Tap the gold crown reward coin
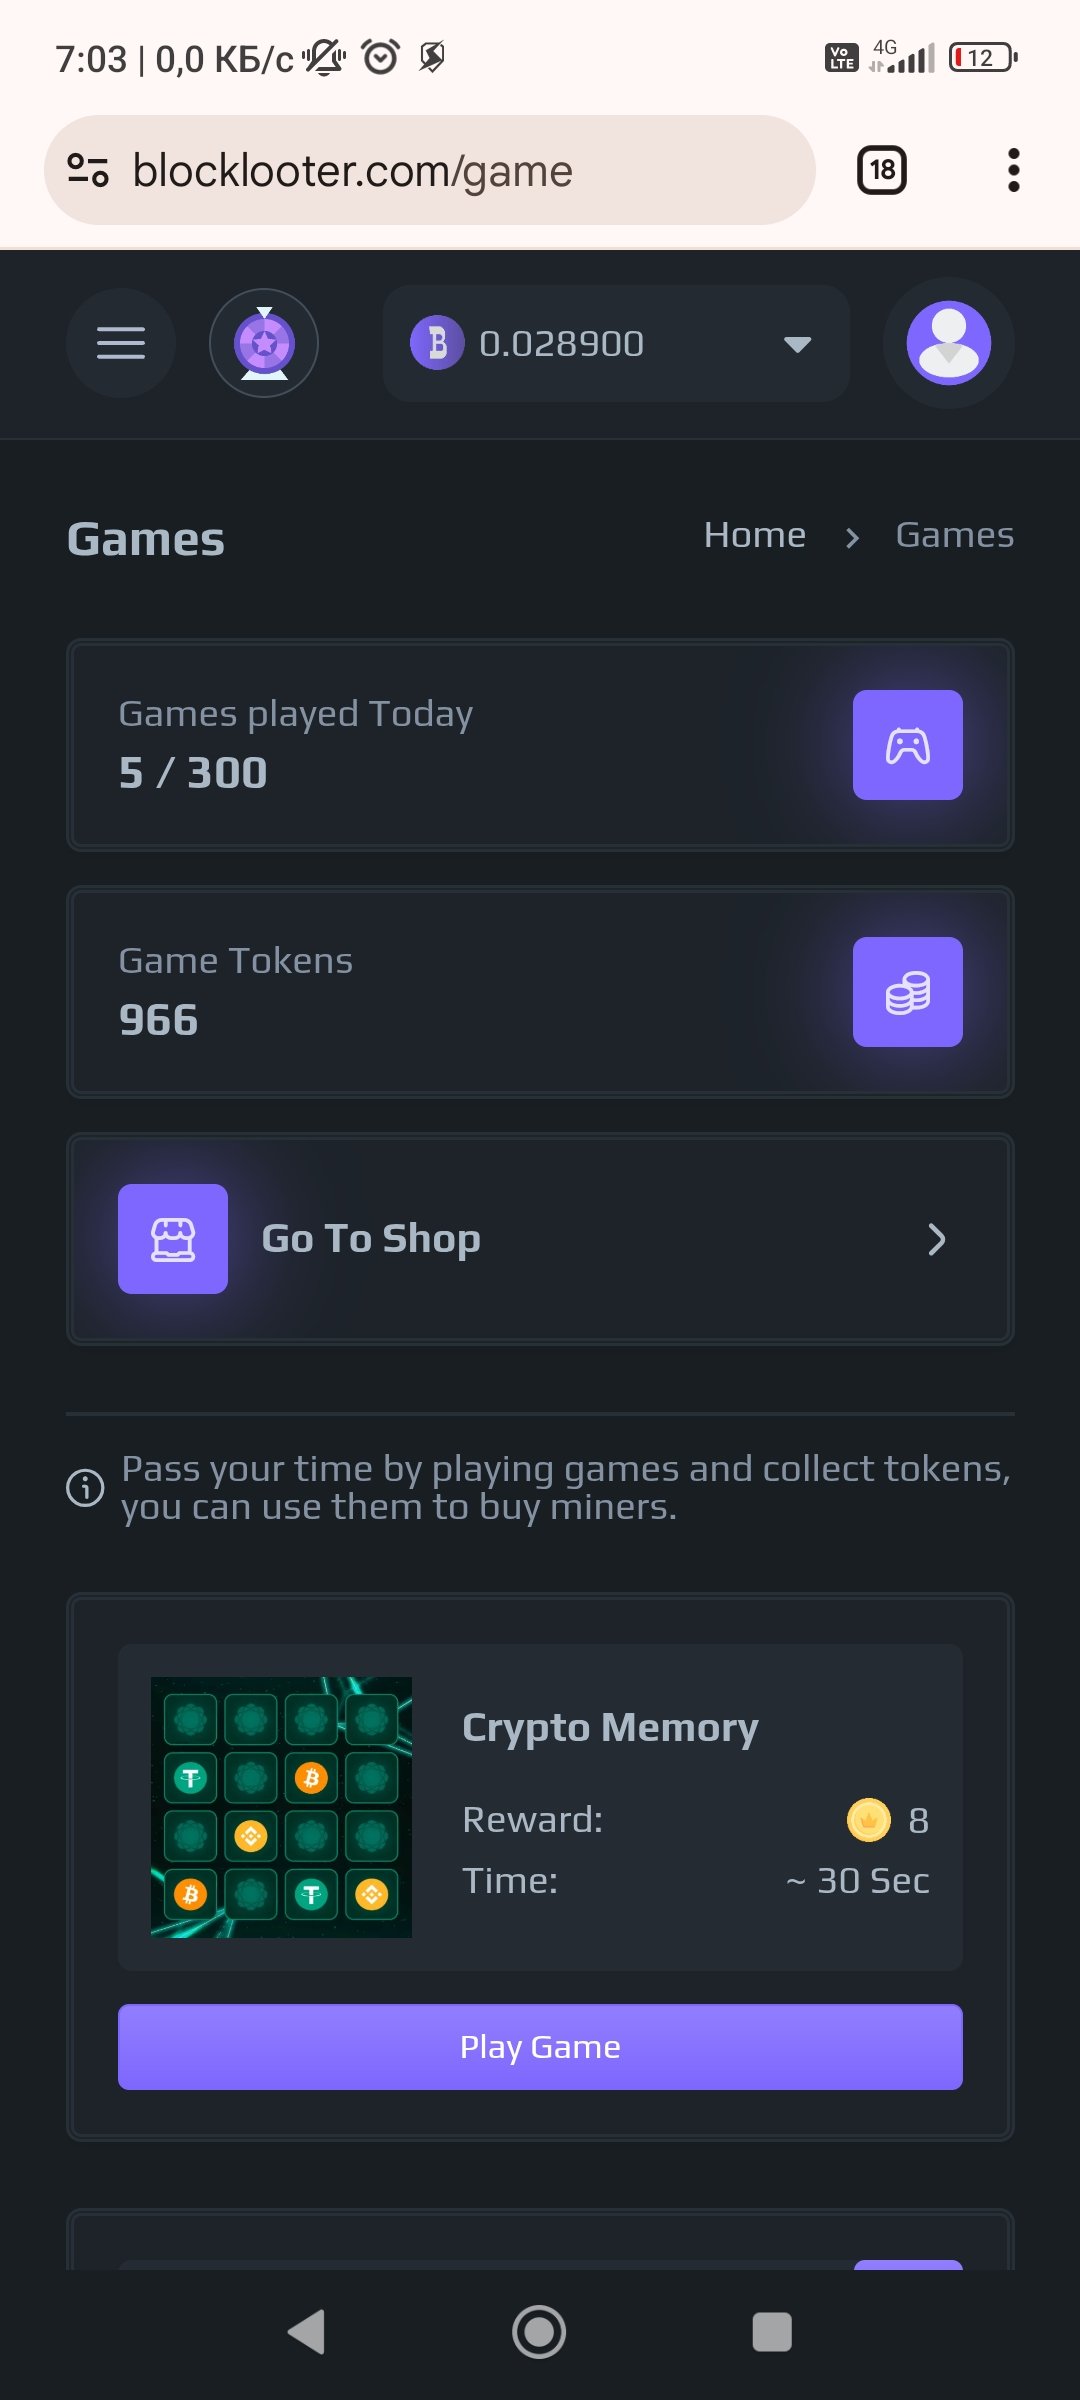 [869, 1820]
